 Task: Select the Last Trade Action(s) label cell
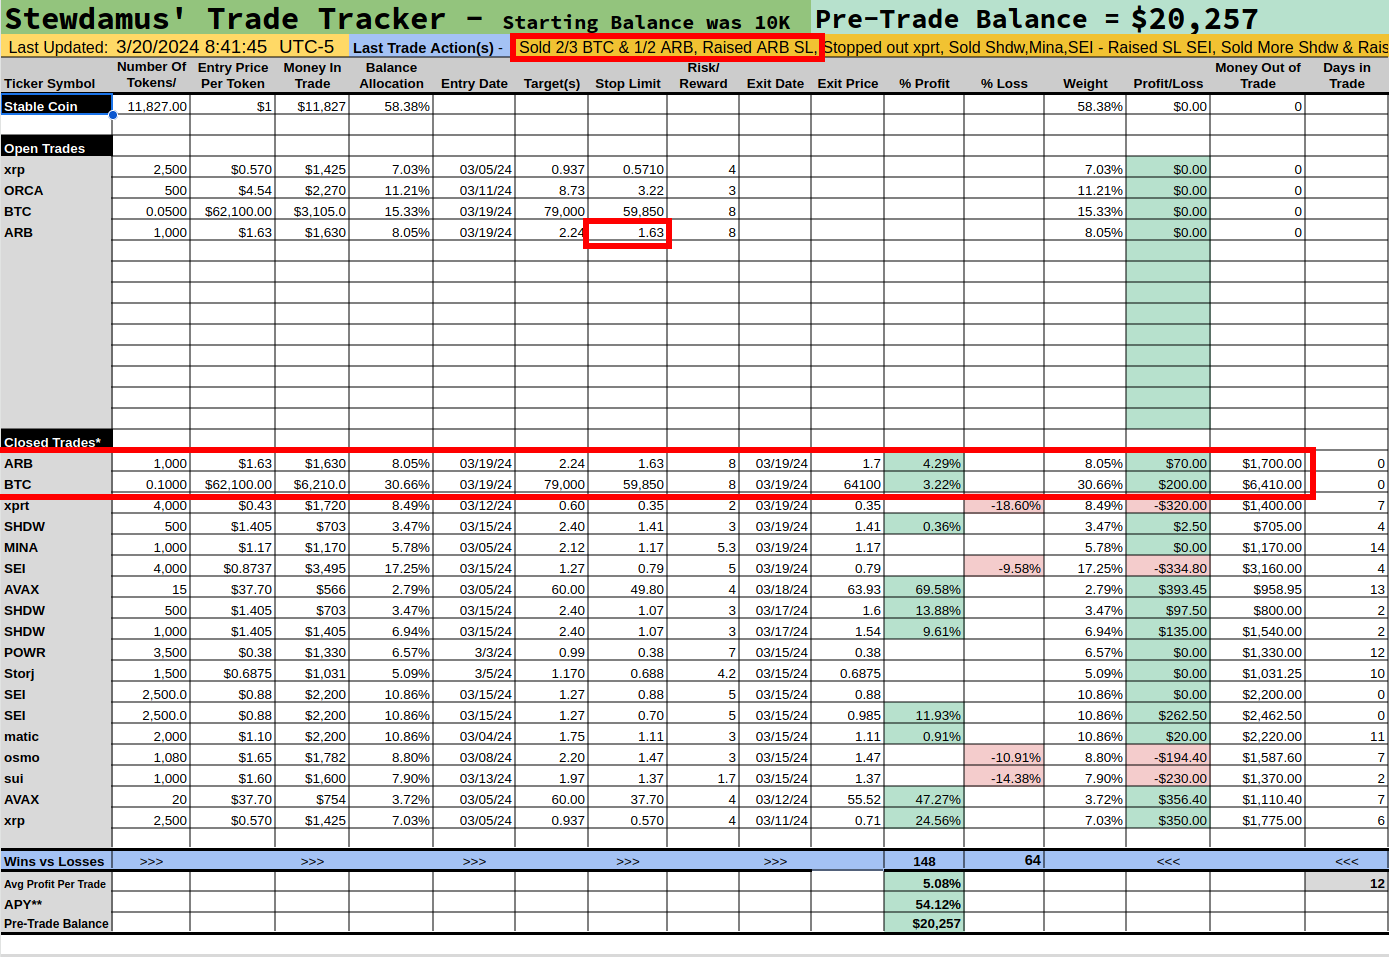tap(430, 47)
